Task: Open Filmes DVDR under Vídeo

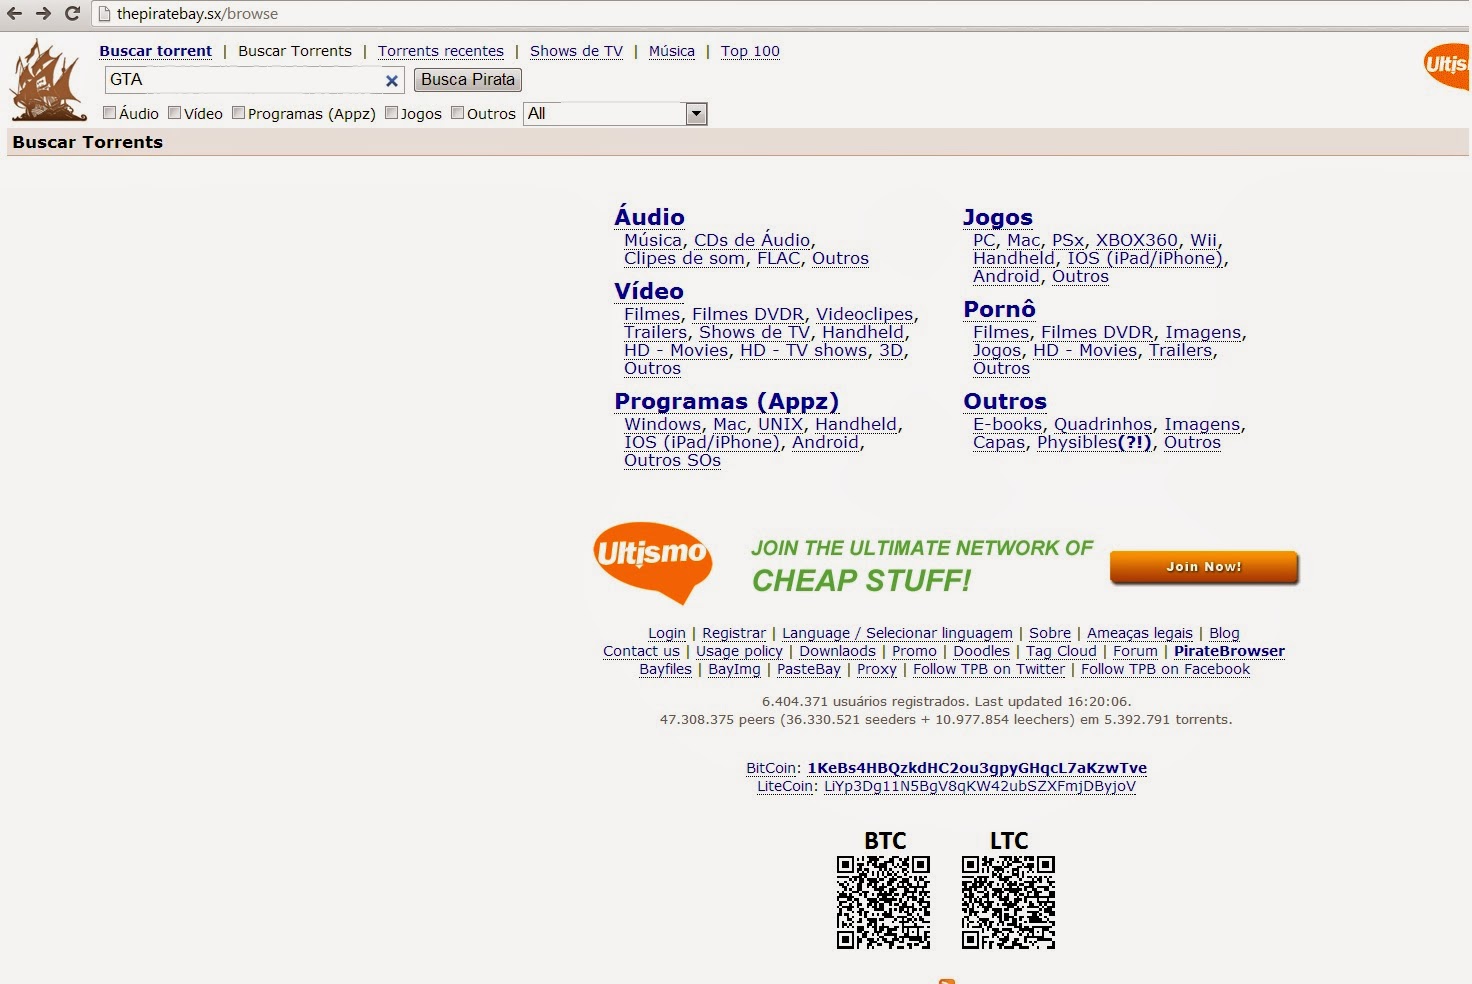Action: pos(748,314)
